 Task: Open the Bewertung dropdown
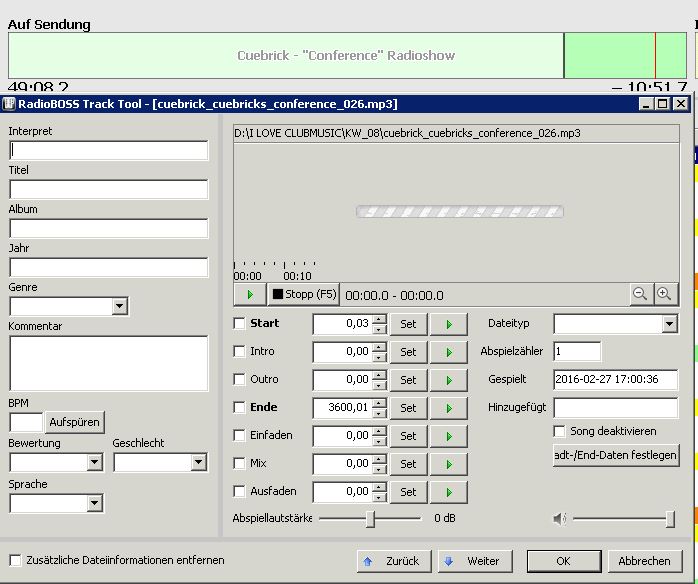point(94,462)
